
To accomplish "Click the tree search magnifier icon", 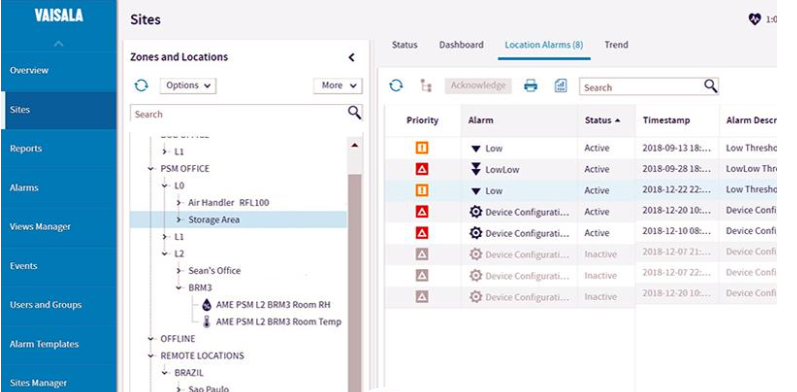I will pos(354,112).
